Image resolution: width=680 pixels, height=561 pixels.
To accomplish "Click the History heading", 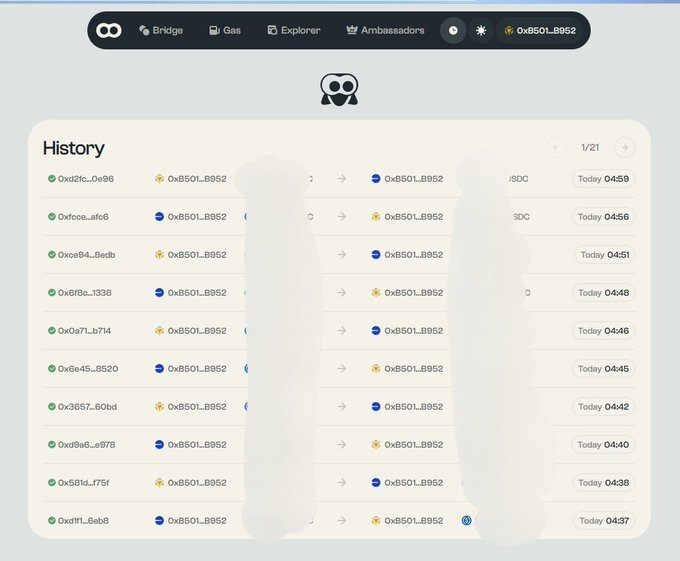I will pos(74,148).
